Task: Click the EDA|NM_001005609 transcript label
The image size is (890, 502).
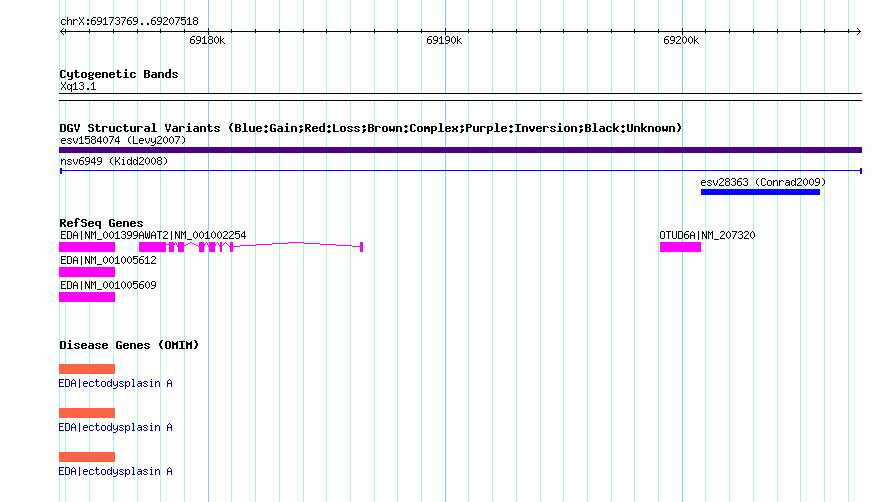Action: [108, 285]
